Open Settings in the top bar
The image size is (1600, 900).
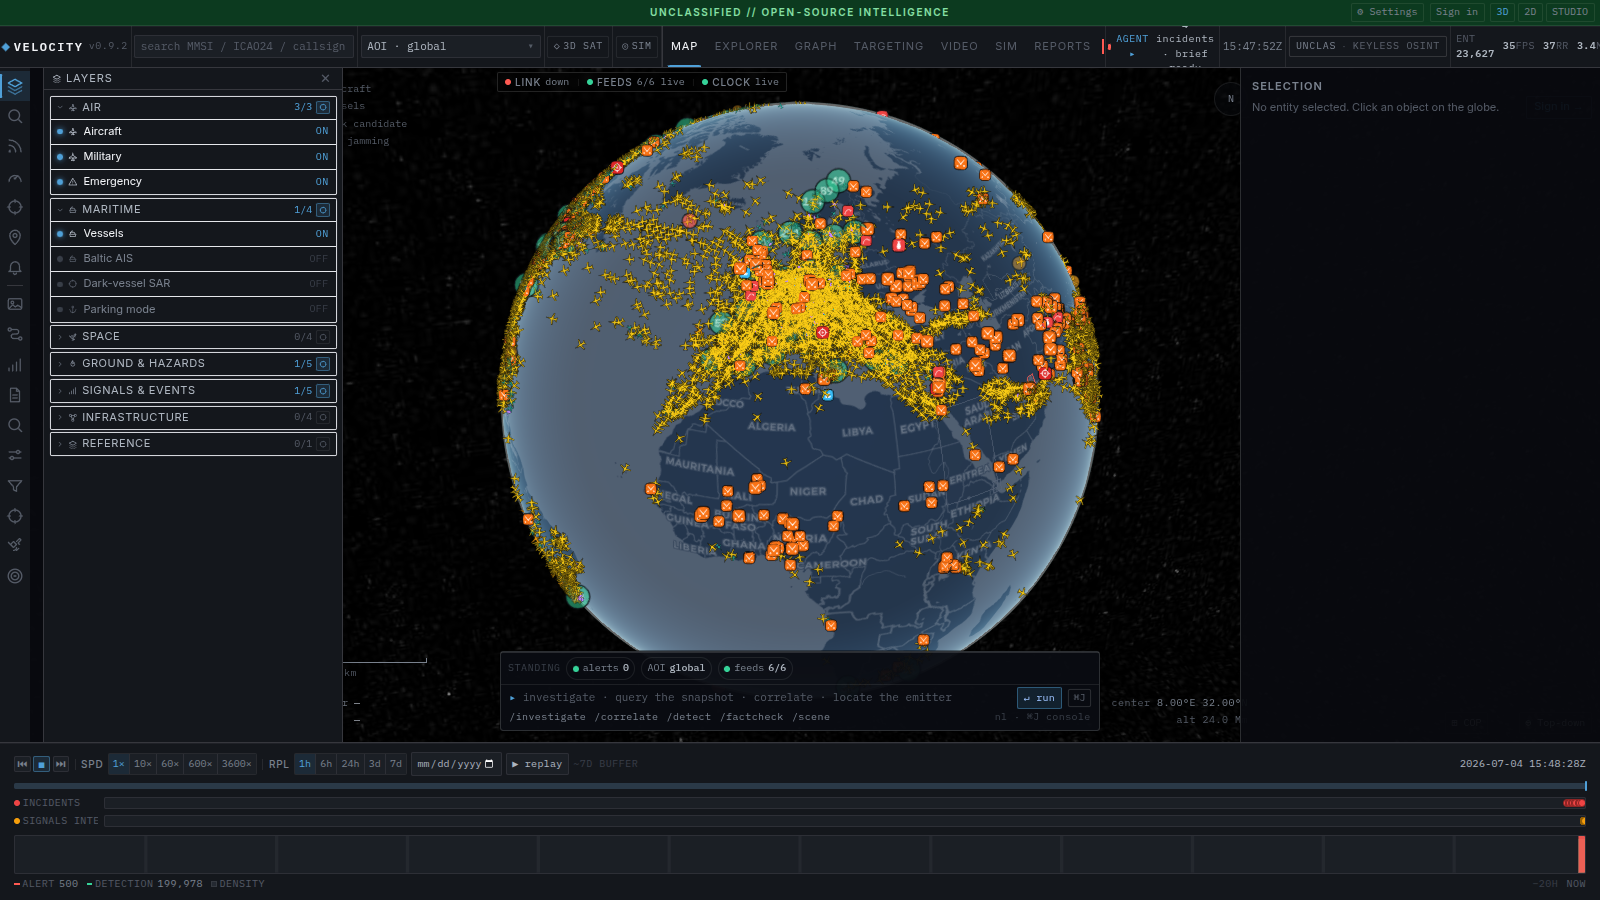click(1387, 12)
